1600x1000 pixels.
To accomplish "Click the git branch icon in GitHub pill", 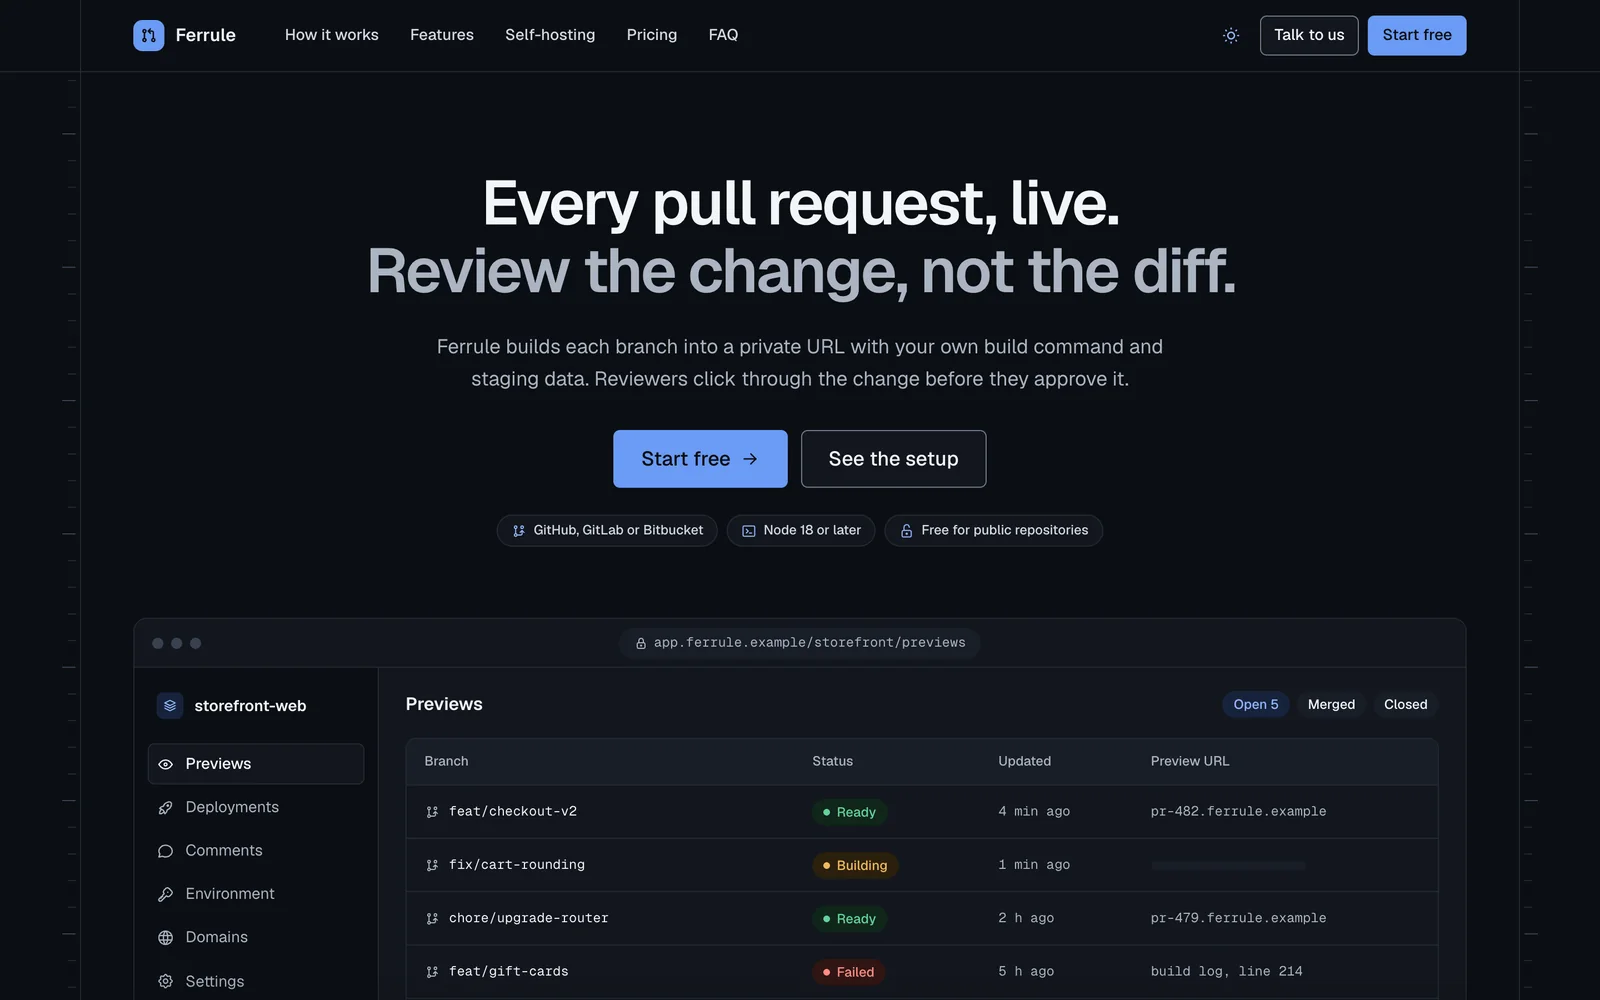I will pyautogui.click(x=519, y=531).
